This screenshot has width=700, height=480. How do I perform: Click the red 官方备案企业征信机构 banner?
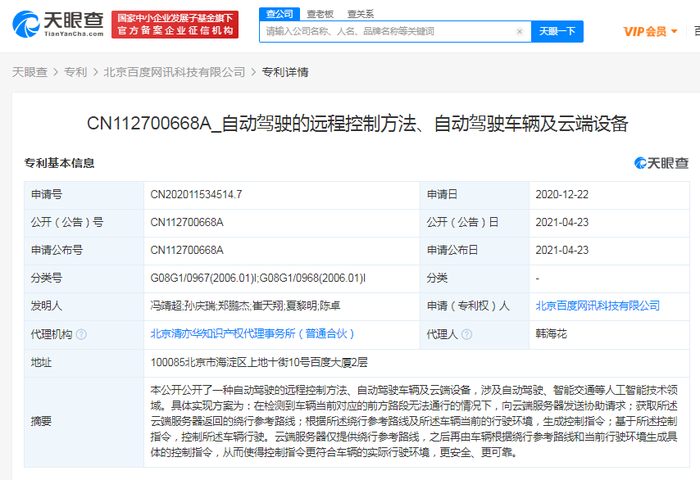point(175,25)
